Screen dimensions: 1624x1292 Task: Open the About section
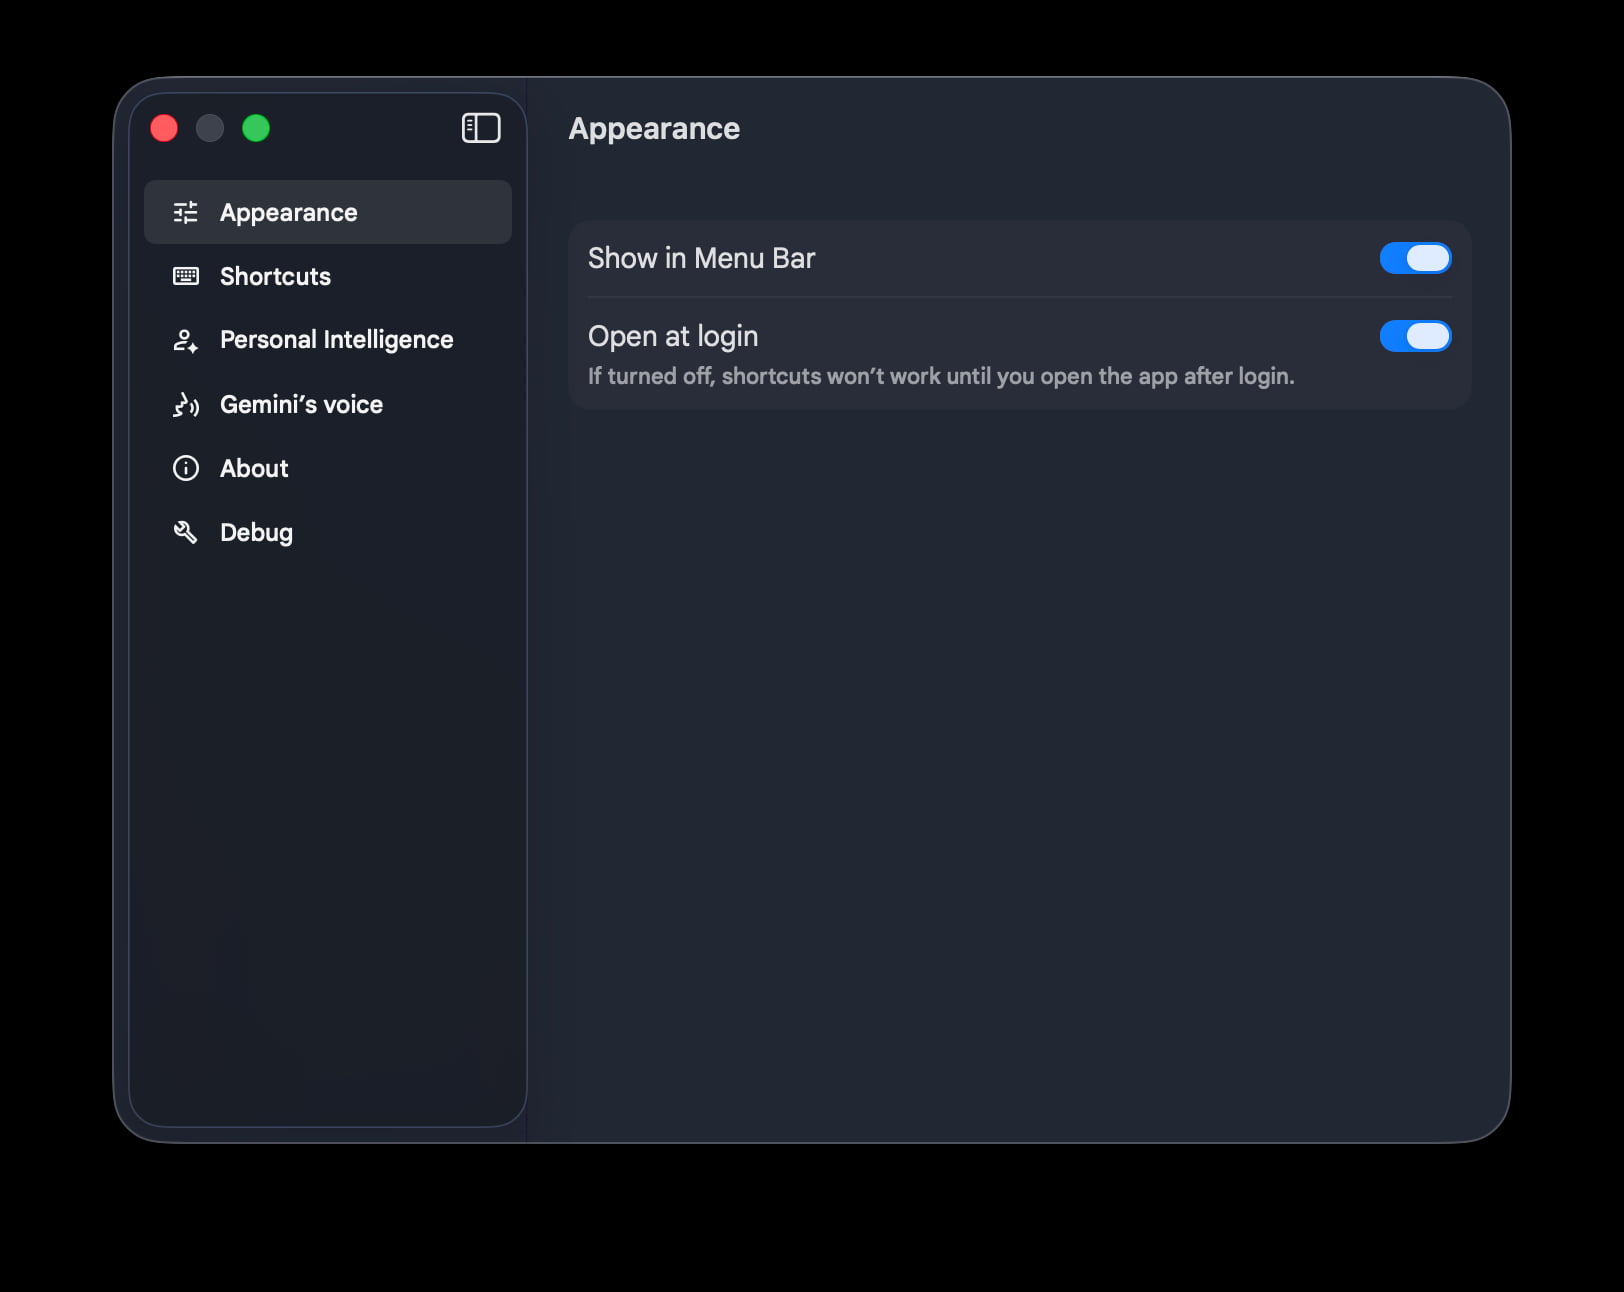click(328, 468)
